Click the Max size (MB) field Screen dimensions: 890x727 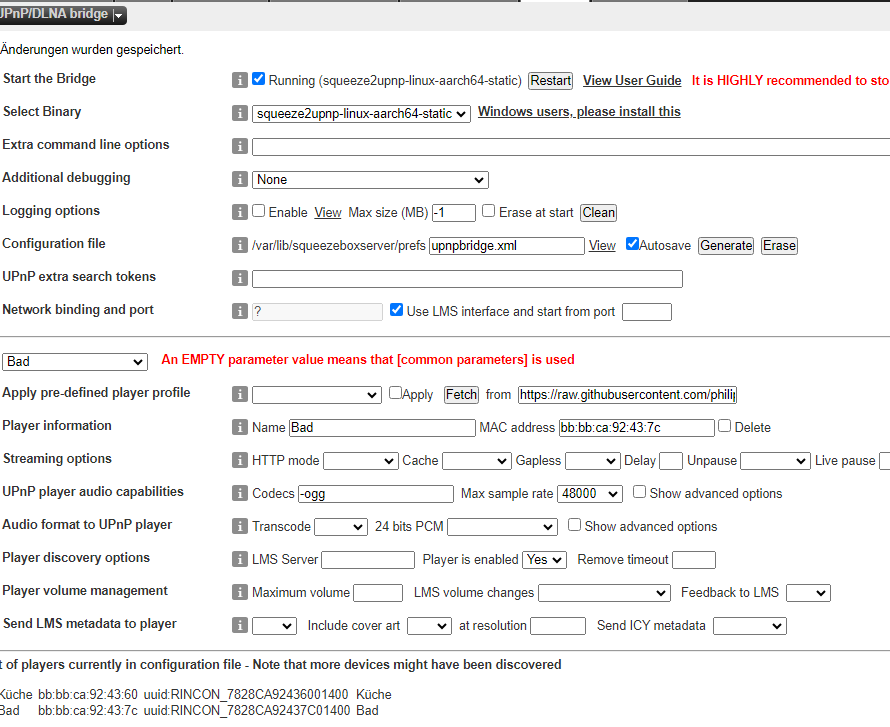pyautogui.click(x=454, y=213)
